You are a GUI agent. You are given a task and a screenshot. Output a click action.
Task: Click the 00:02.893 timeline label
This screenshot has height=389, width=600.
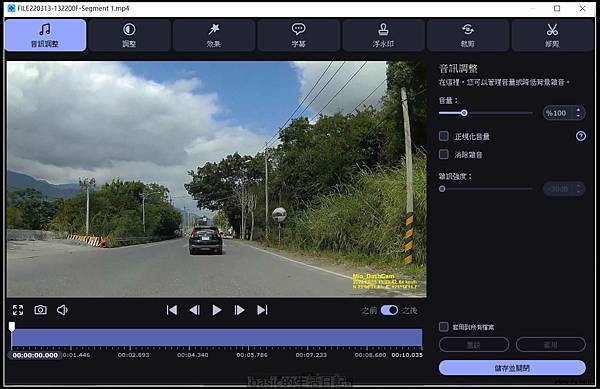tap(133, 355)
